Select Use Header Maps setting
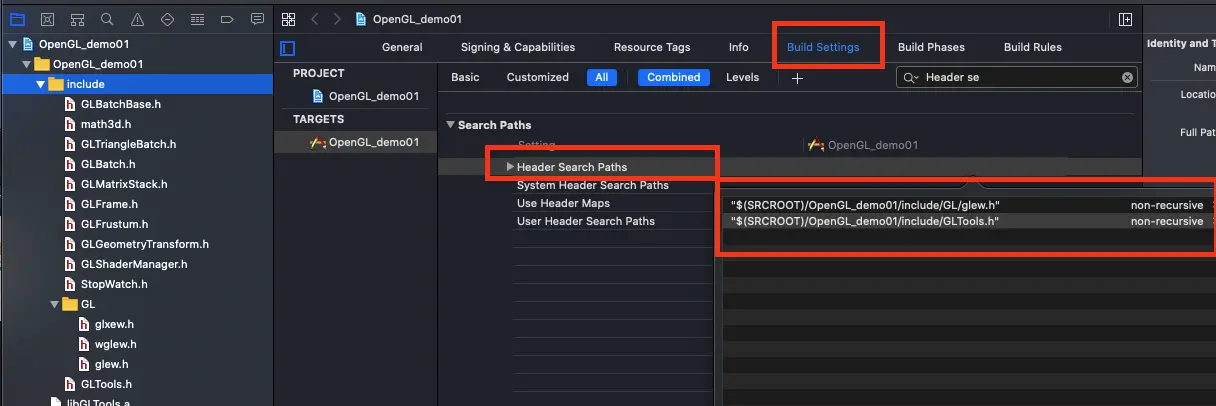This screenshot has width=1216, height=406. point(563,203)
